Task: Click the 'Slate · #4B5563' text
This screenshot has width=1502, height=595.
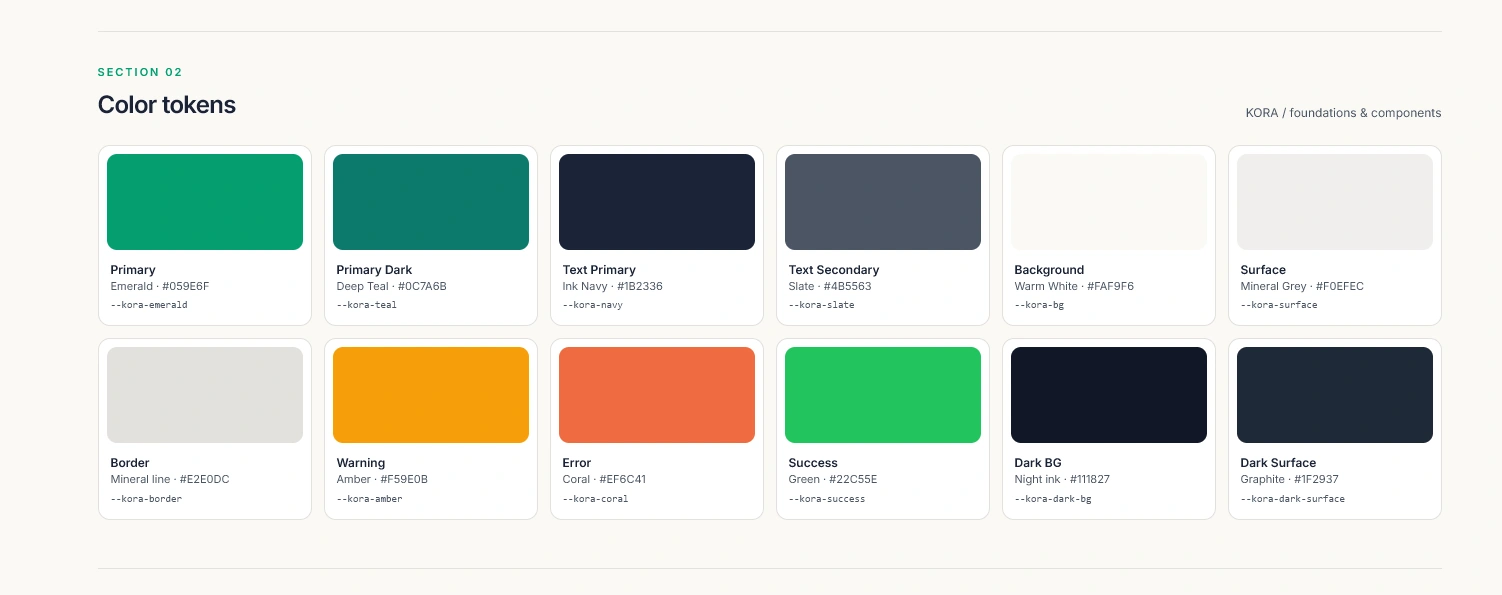Action: [830, 286]
